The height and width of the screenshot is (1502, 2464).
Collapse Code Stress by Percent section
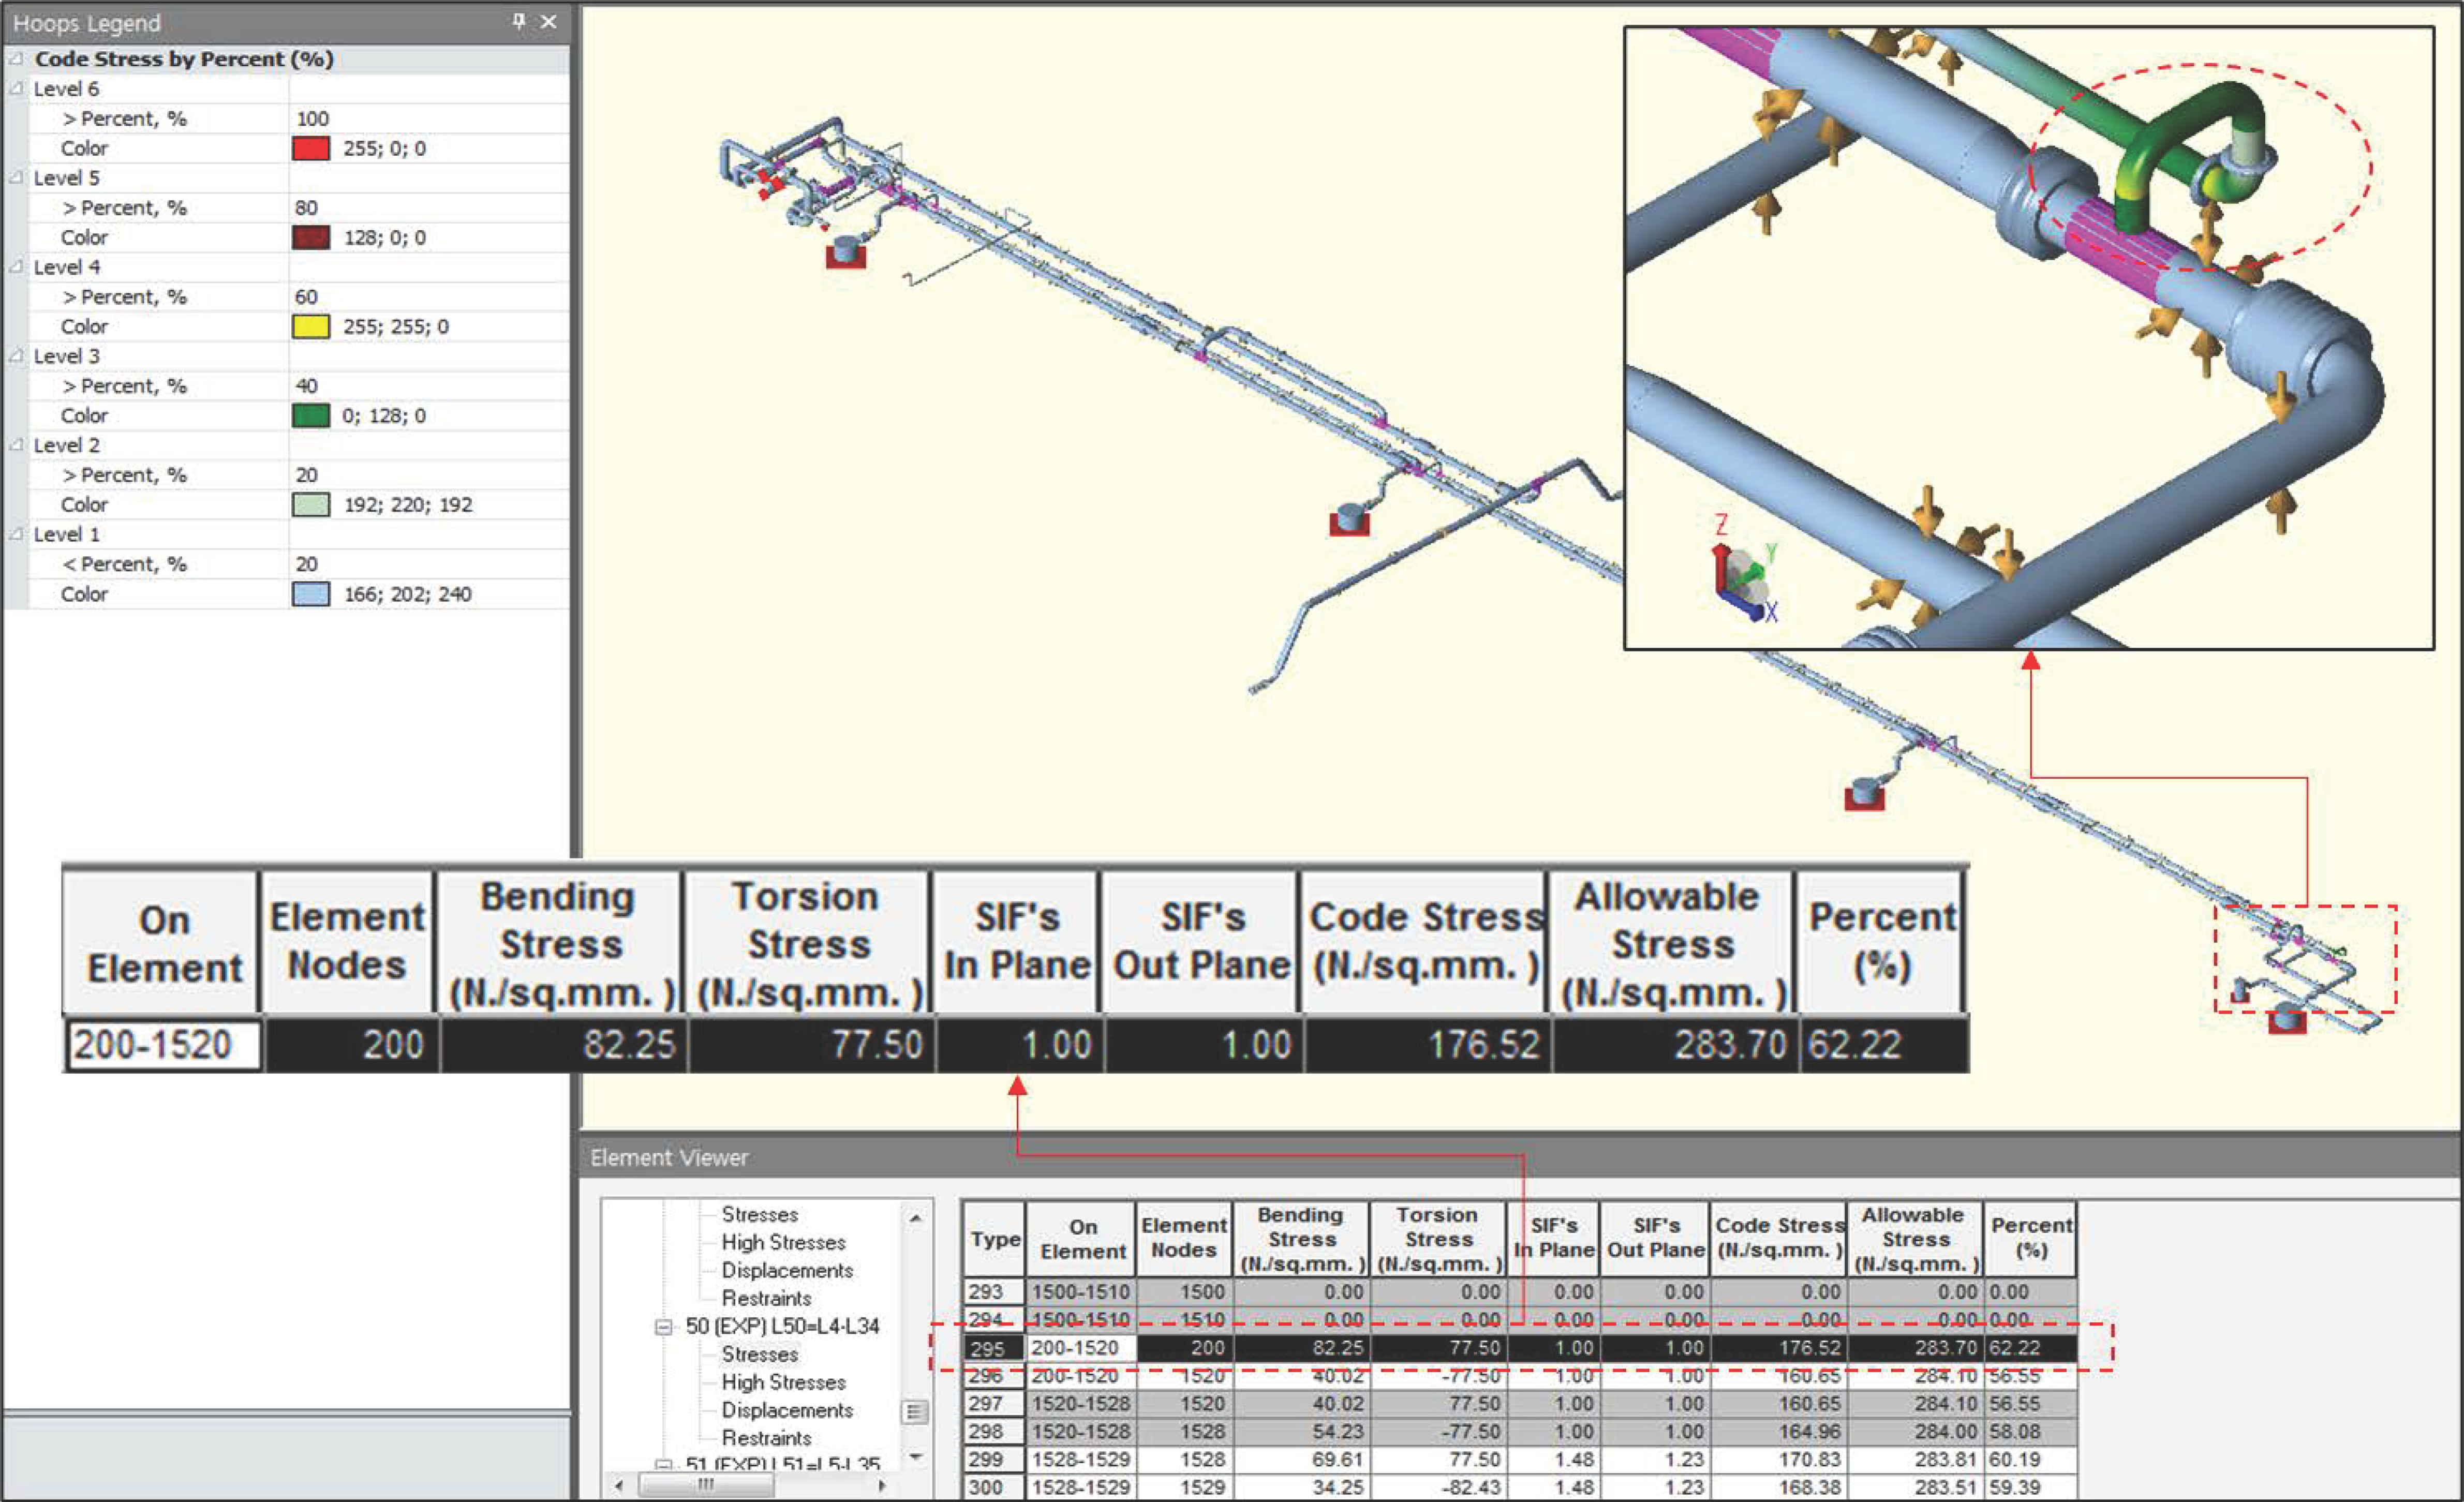[16, 59]
